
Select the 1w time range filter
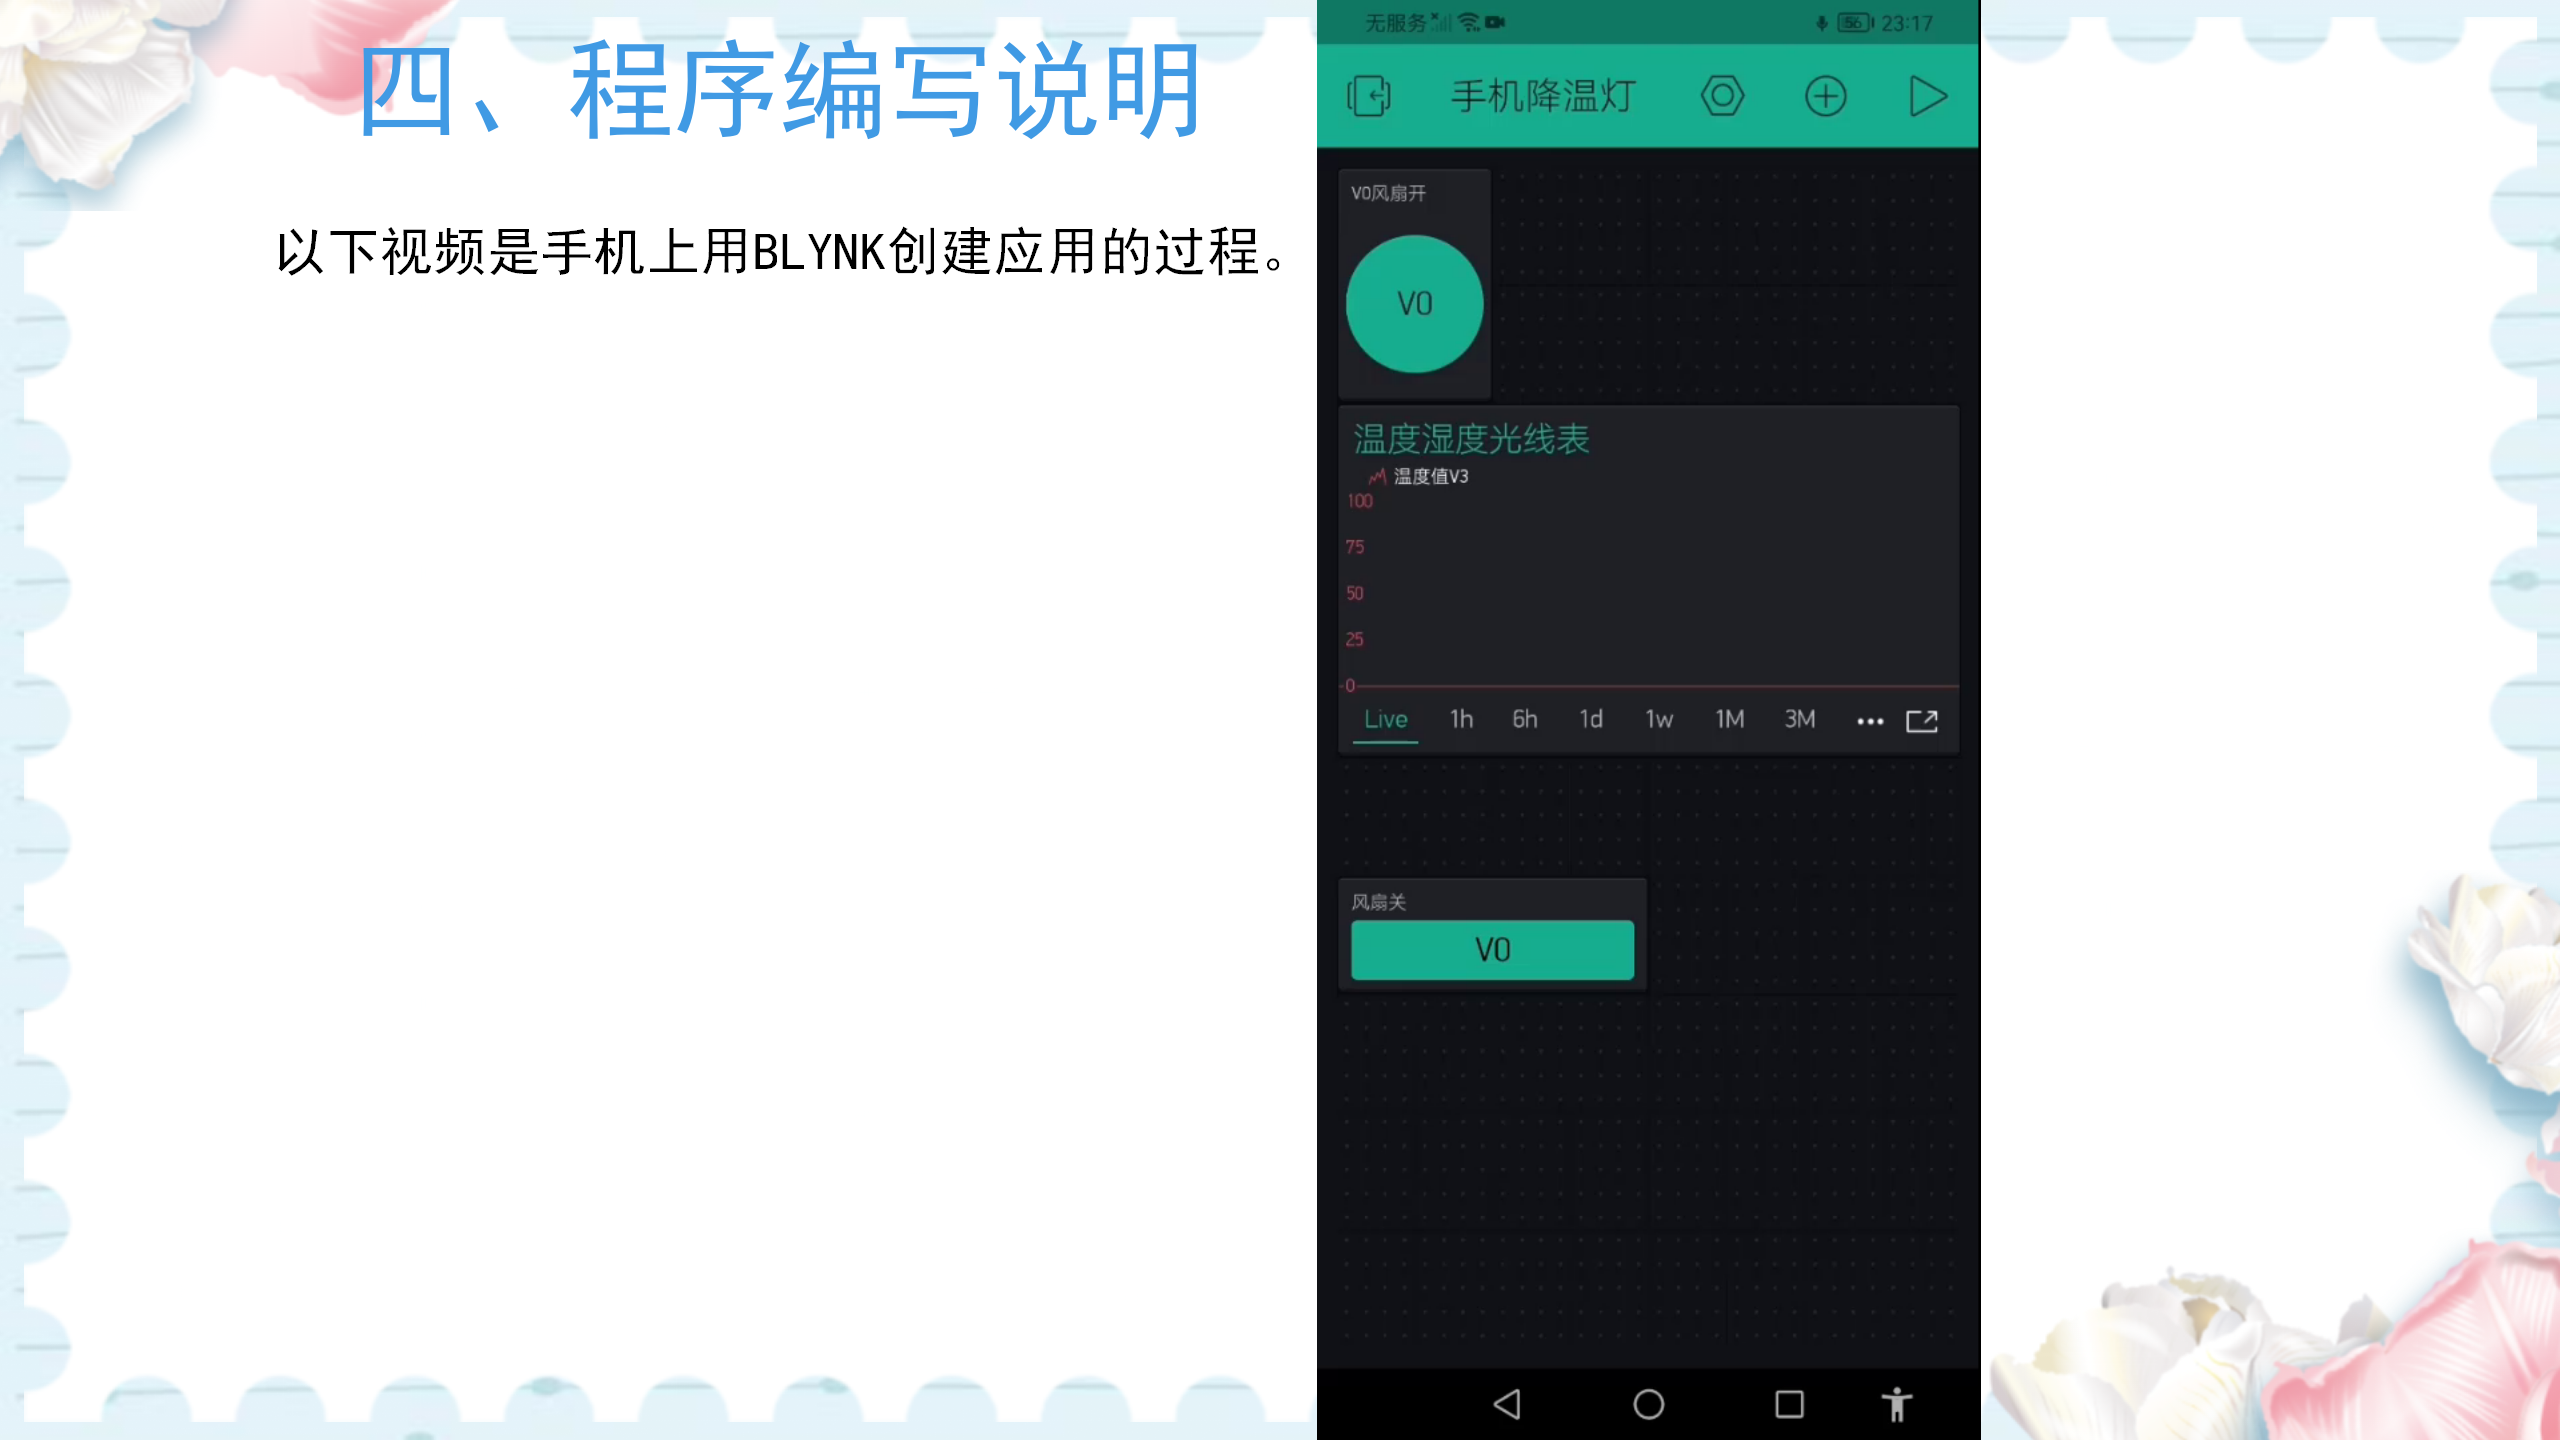click(x=1658, y=717)
